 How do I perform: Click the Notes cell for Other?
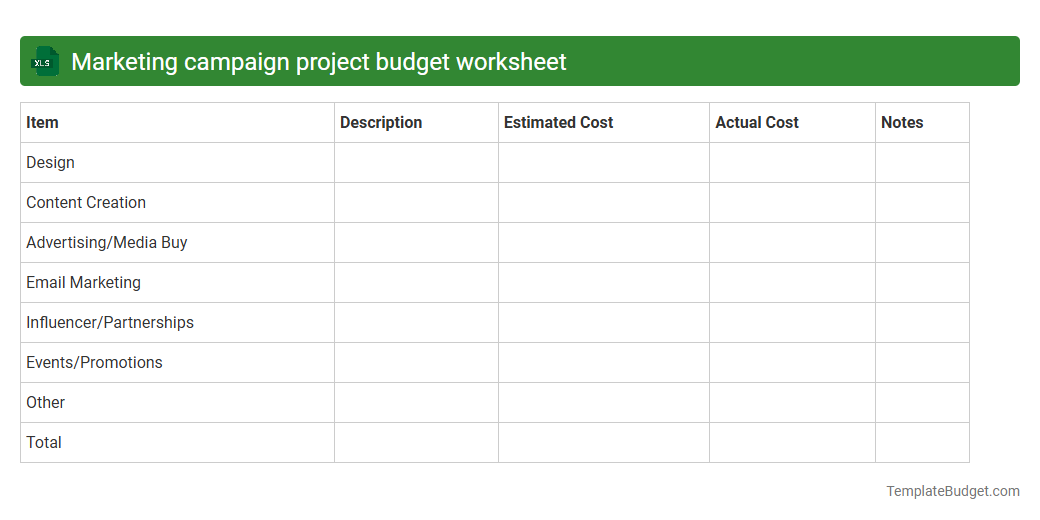click(923, 403)
